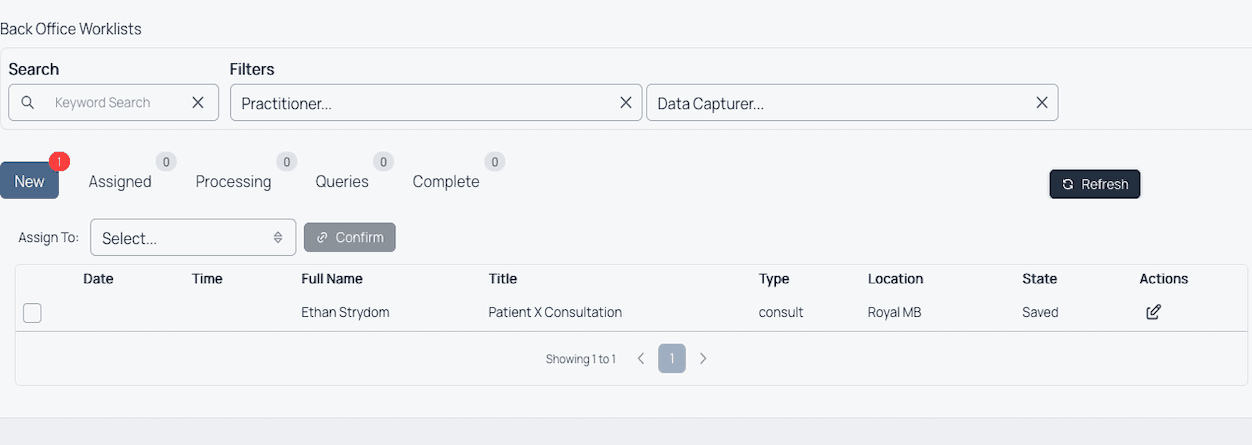The height and width of the screenshot is (445, 1252).
Task: Go to the next page arrow
Action: pos(703,358)
